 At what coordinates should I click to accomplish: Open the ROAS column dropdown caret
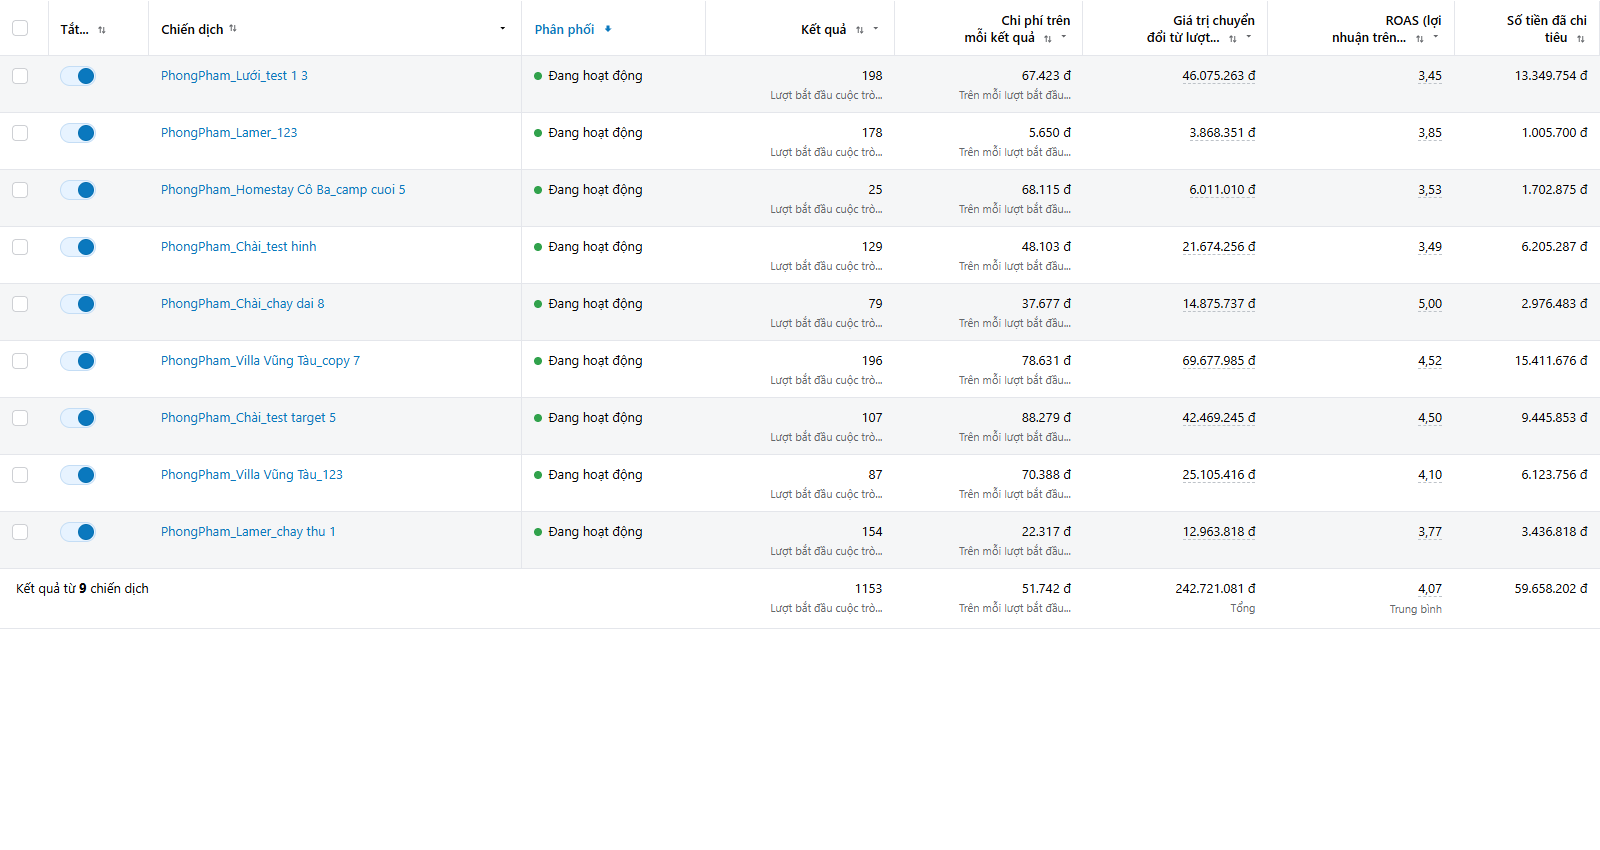pos(1436,37)
